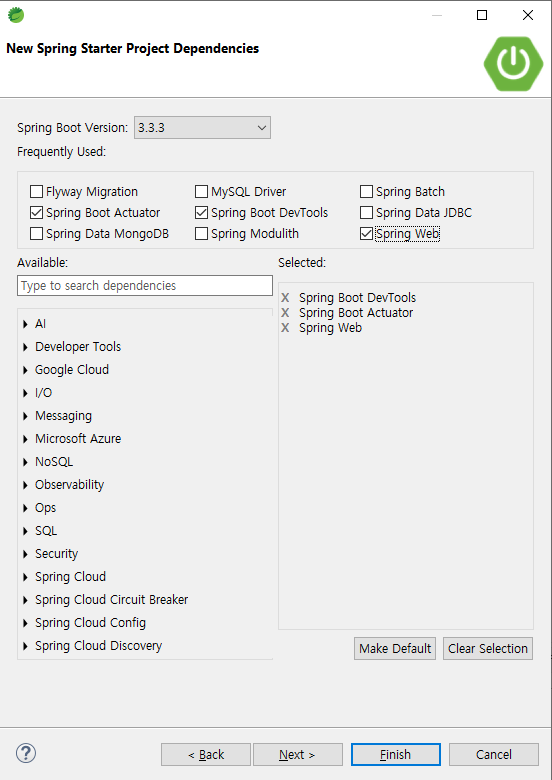Select Spring Web in Selected list
552x780 pixels.
tap(330, 327)
